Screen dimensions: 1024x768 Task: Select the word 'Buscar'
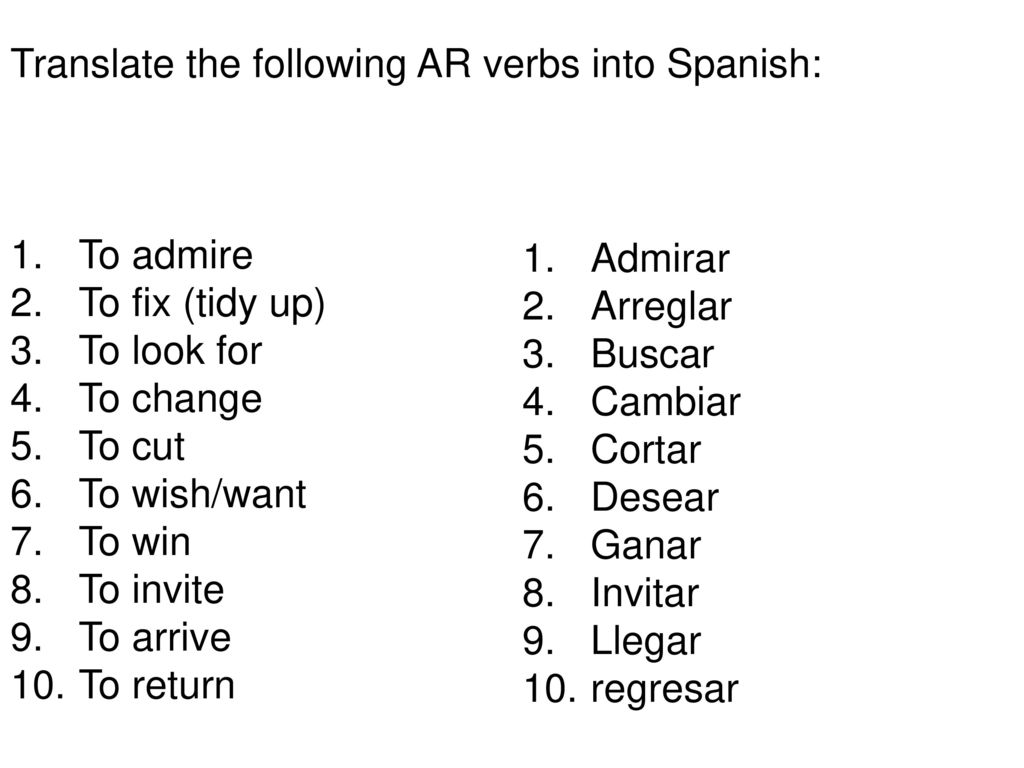click(652, 354)
